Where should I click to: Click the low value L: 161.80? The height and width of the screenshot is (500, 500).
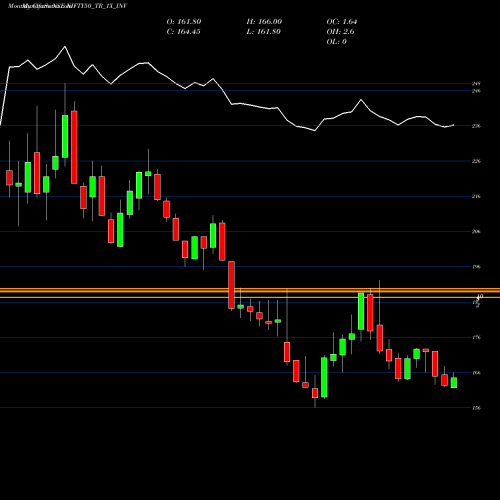pyautogui.click(x=263, y=32)
